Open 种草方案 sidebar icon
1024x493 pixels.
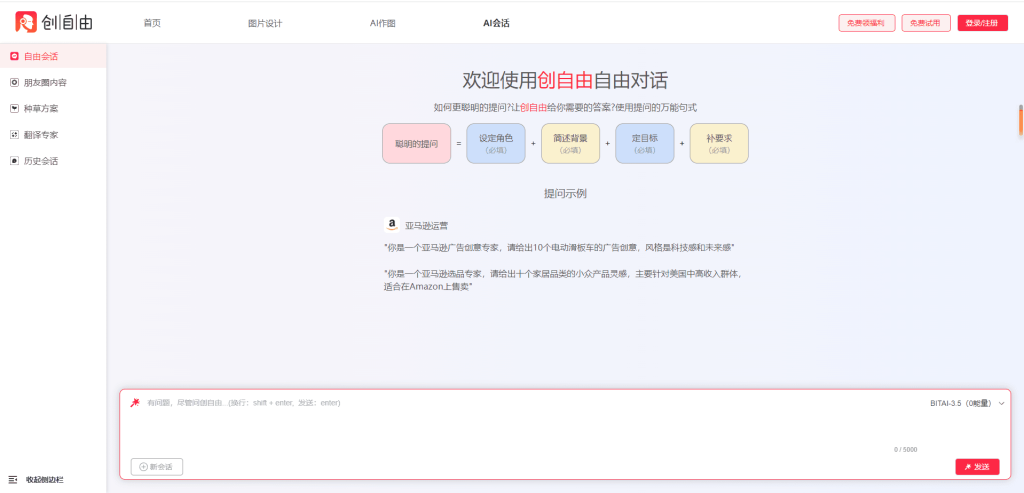coord(14,108)
